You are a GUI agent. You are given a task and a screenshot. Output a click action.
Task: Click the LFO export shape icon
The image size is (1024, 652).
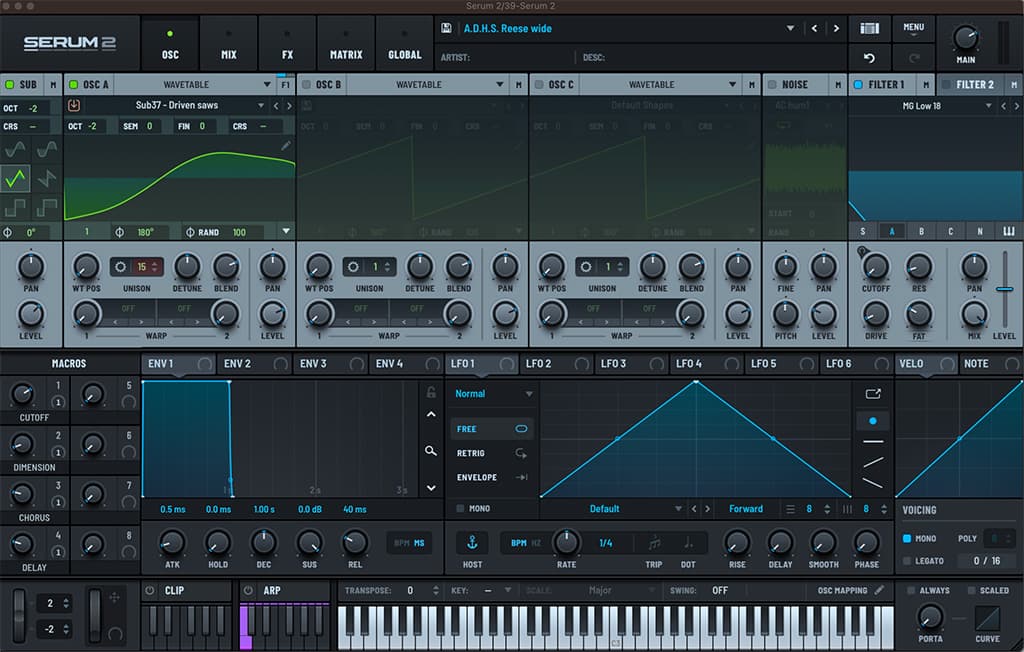click(x=873, y=393)
